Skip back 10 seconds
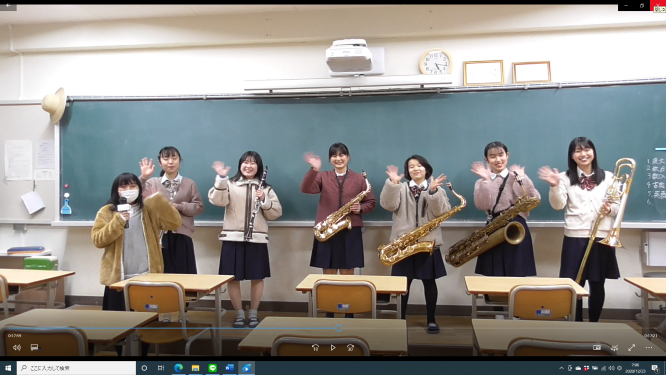666x375 pixels. (x=315, y=347)
